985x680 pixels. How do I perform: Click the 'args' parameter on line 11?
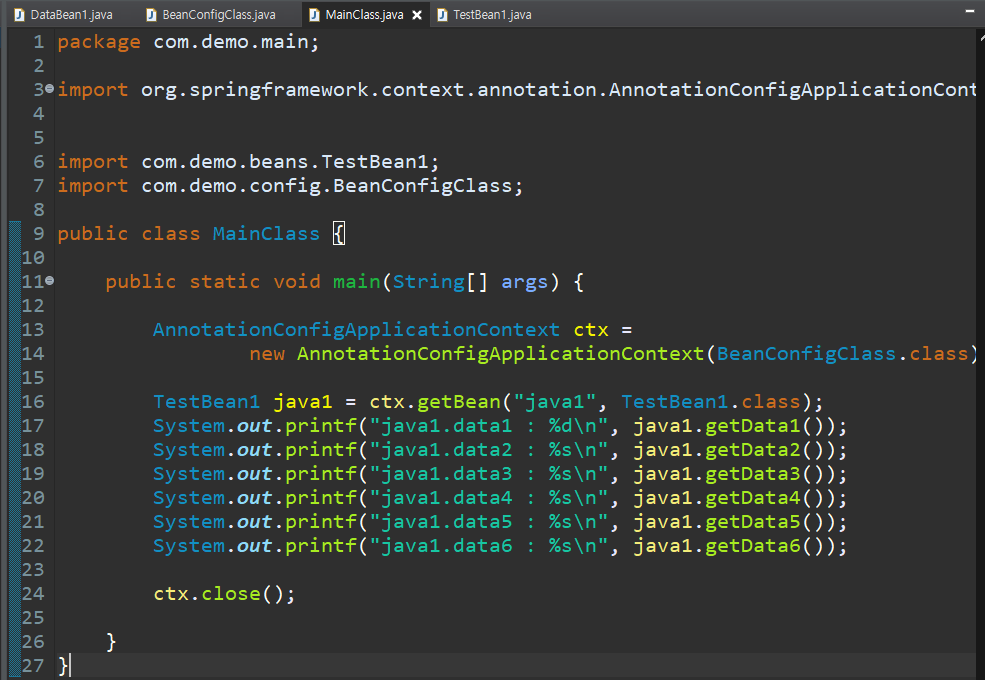click(525, 282)
